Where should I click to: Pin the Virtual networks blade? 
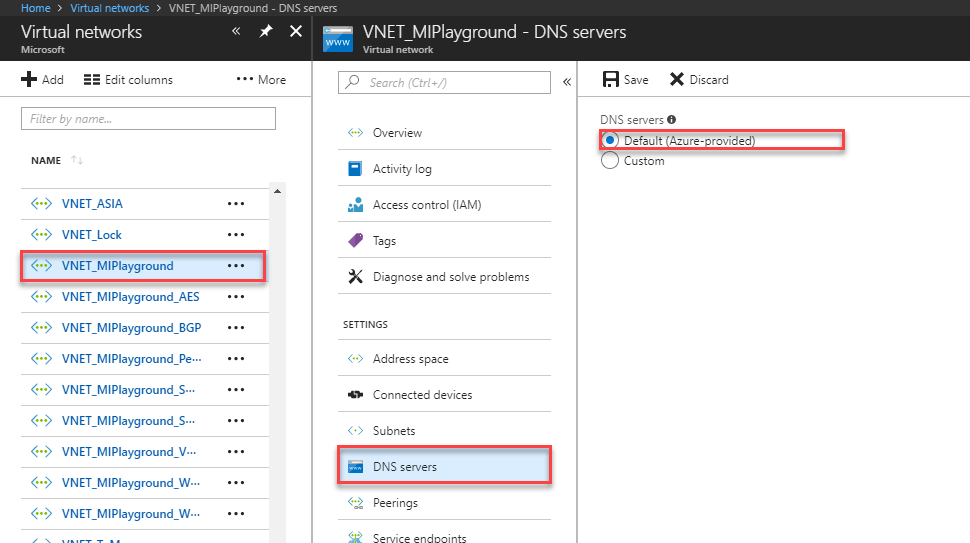(266, 31)
